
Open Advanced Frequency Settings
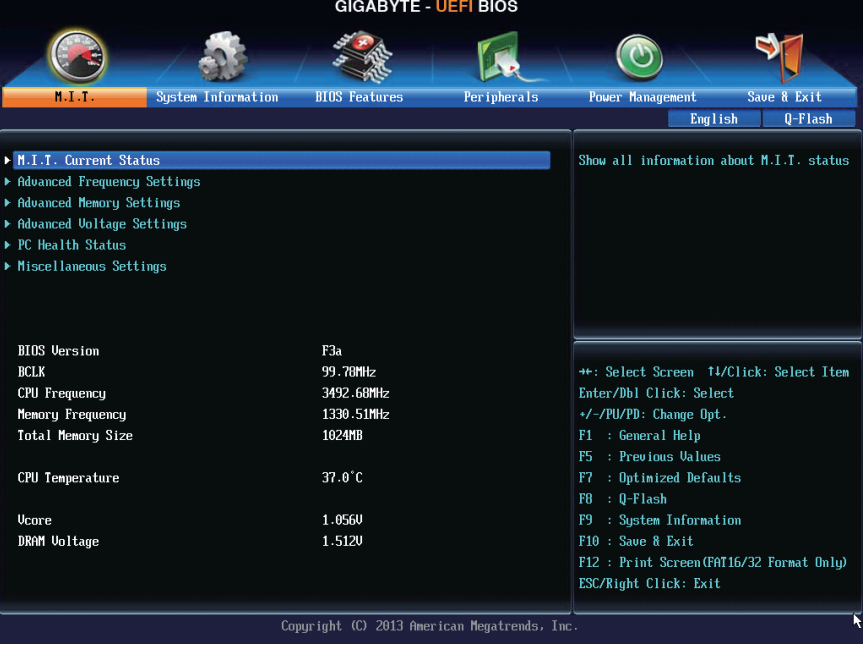[x=108, y=182]
